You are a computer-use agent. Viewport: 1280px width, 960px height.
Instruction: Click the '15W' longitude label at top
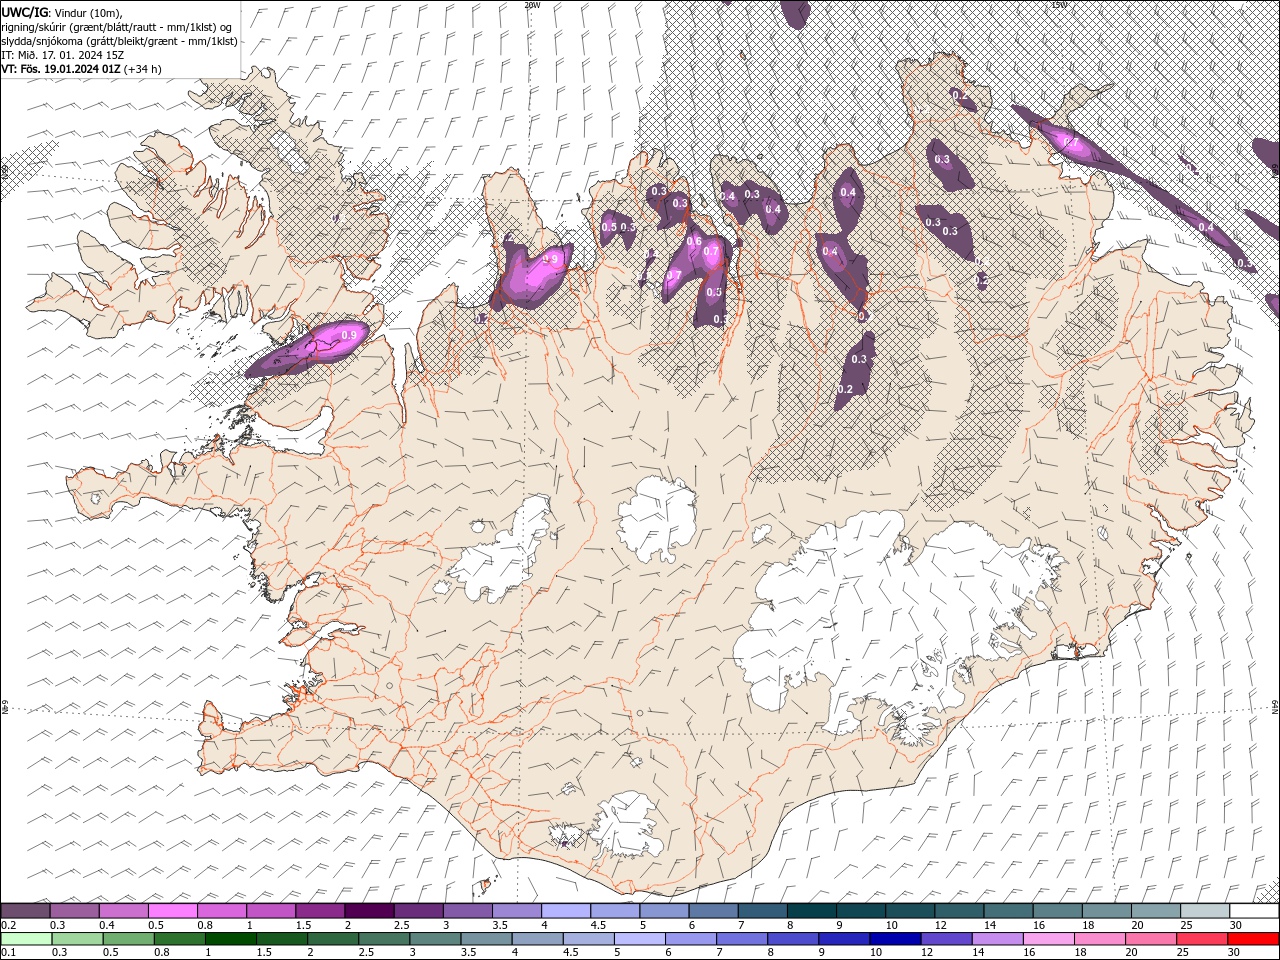click(1059, 5)
